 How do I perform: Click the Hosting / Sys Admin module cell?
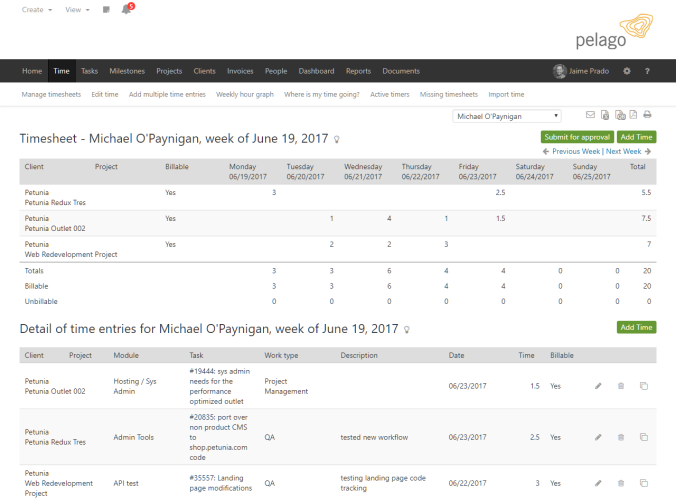[135, 386]
